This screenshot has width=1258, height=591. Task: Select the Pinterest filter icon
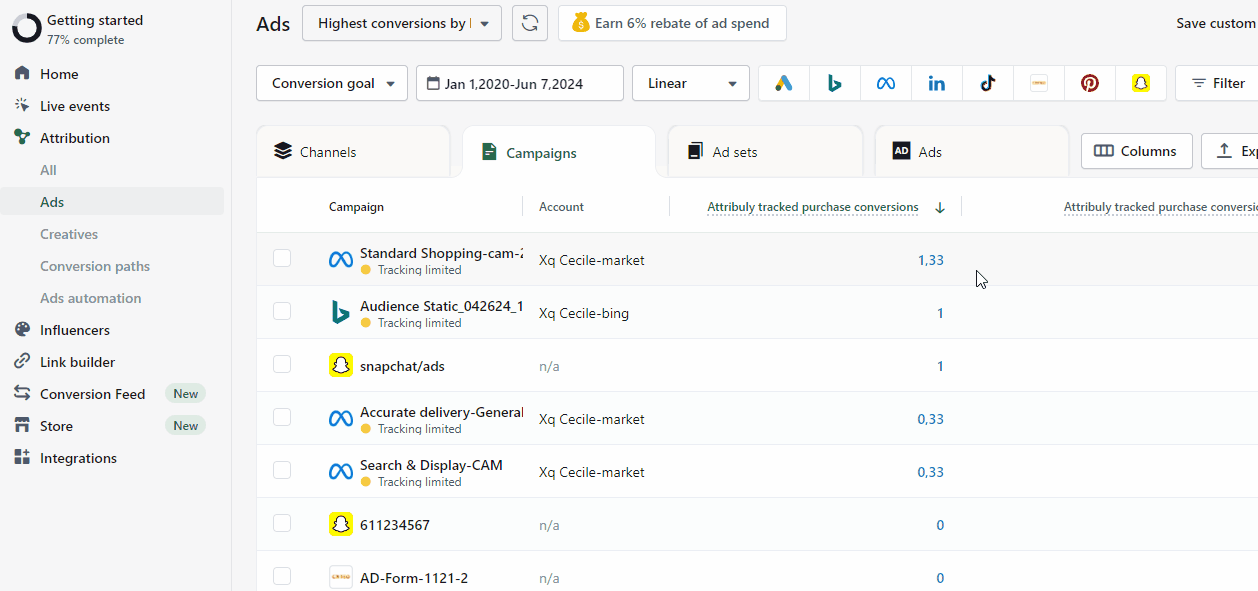[x=1090, y=84]
